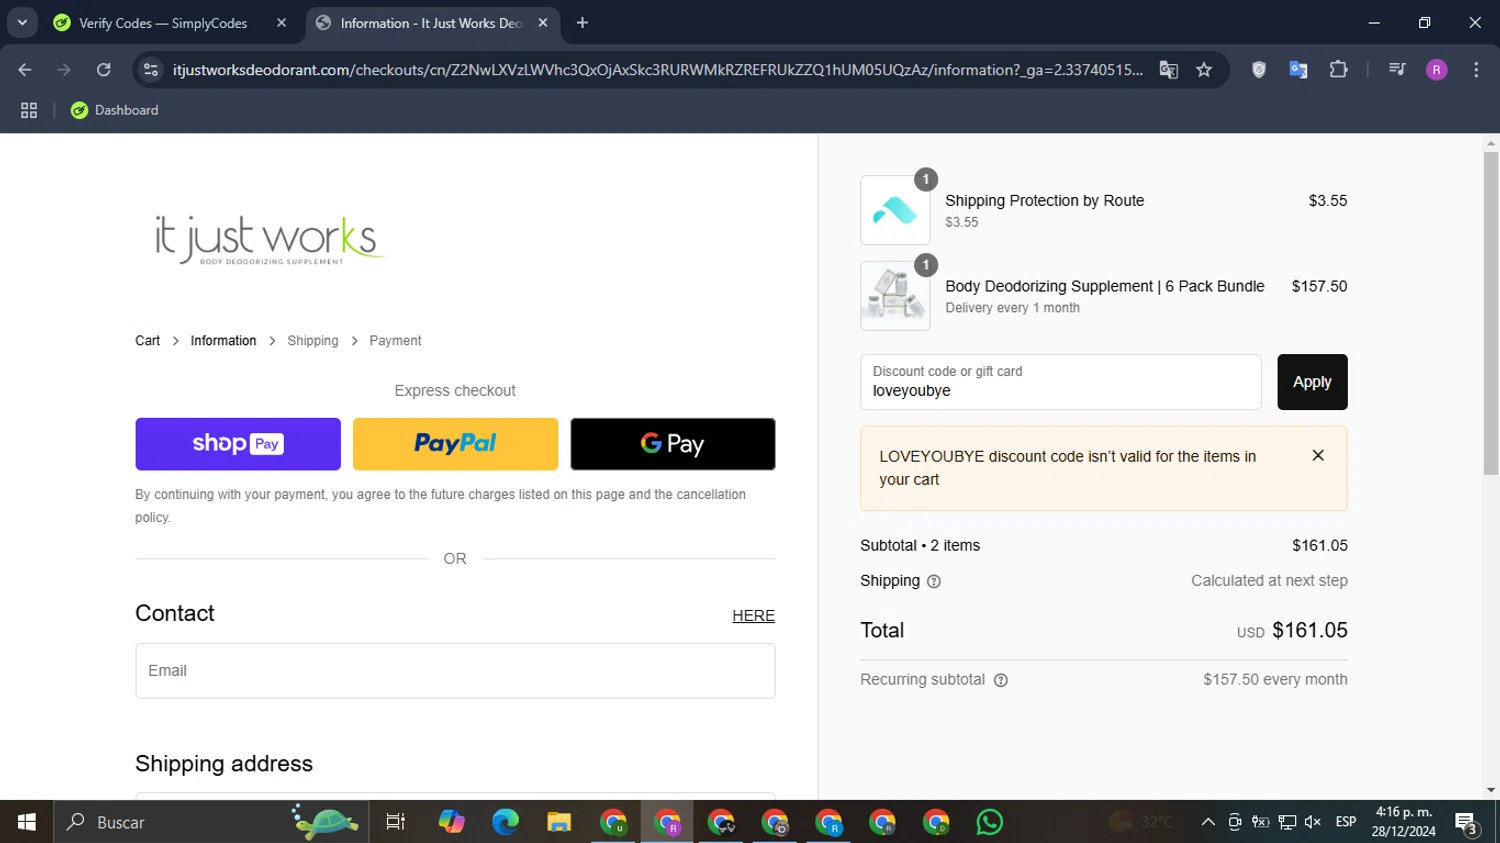Open the apps grid in bookmarks bar
The width and height of the screenshot is (1500, 843).
point(29,111)
